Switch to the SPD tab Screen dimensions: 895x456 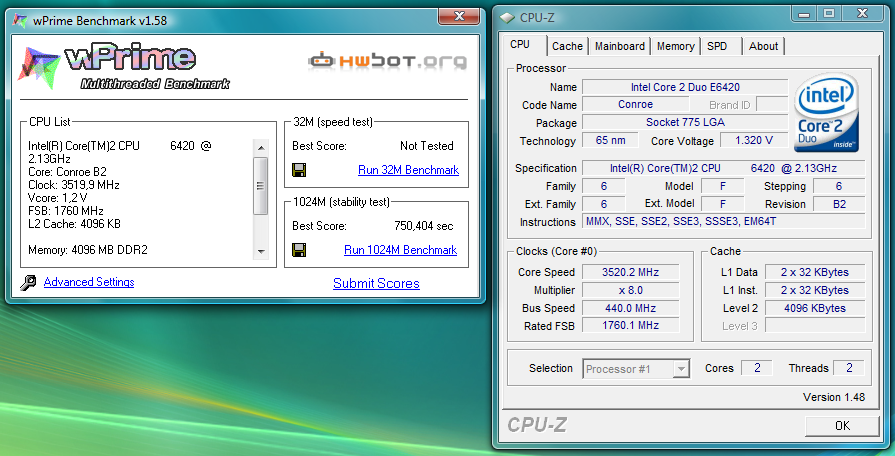[x=717, y=46]
